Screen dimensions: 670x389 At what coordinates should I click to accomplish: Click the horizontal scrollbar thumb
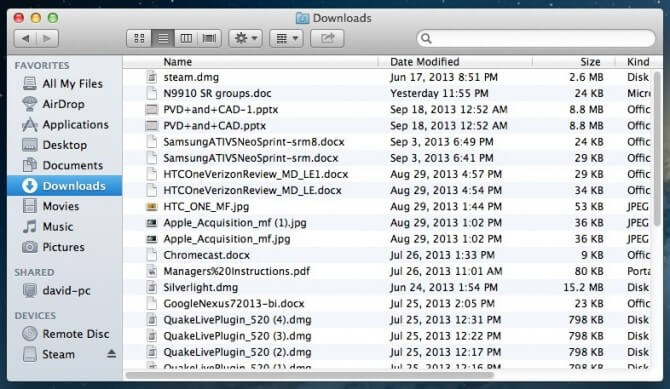pos(309,375)
